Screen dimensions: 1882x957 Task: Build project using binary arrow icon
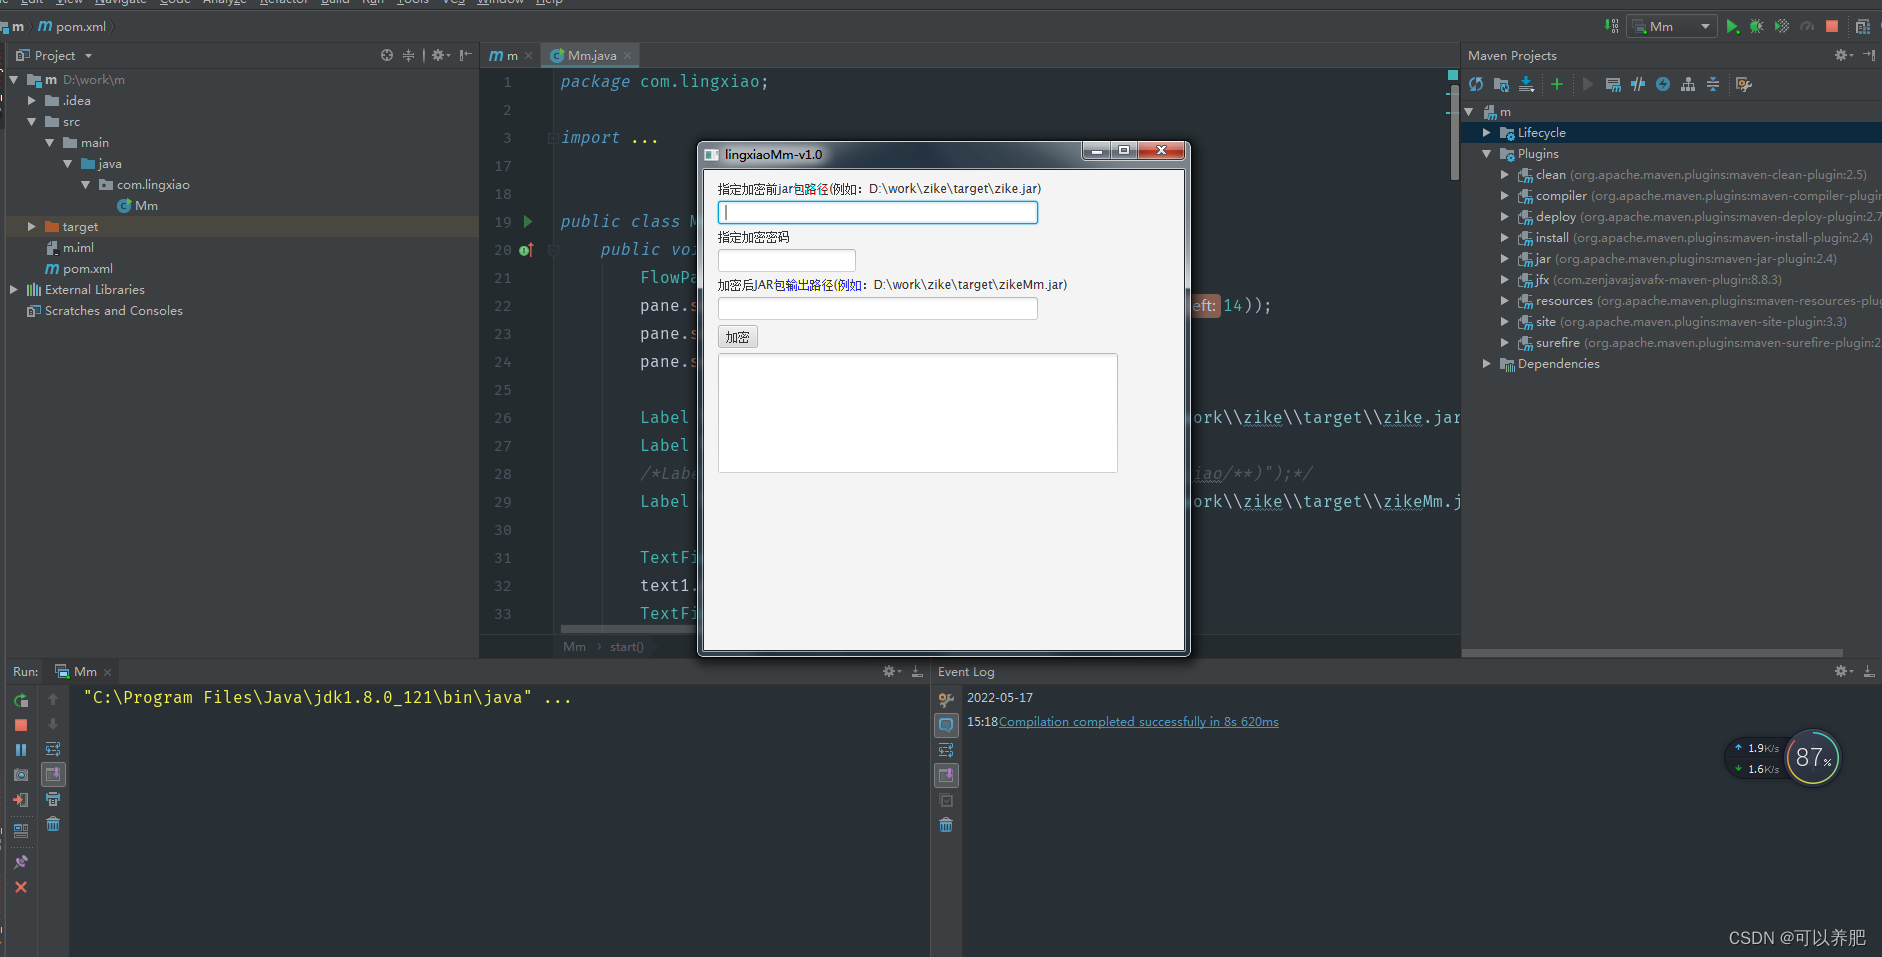[x=1612, y=26]
